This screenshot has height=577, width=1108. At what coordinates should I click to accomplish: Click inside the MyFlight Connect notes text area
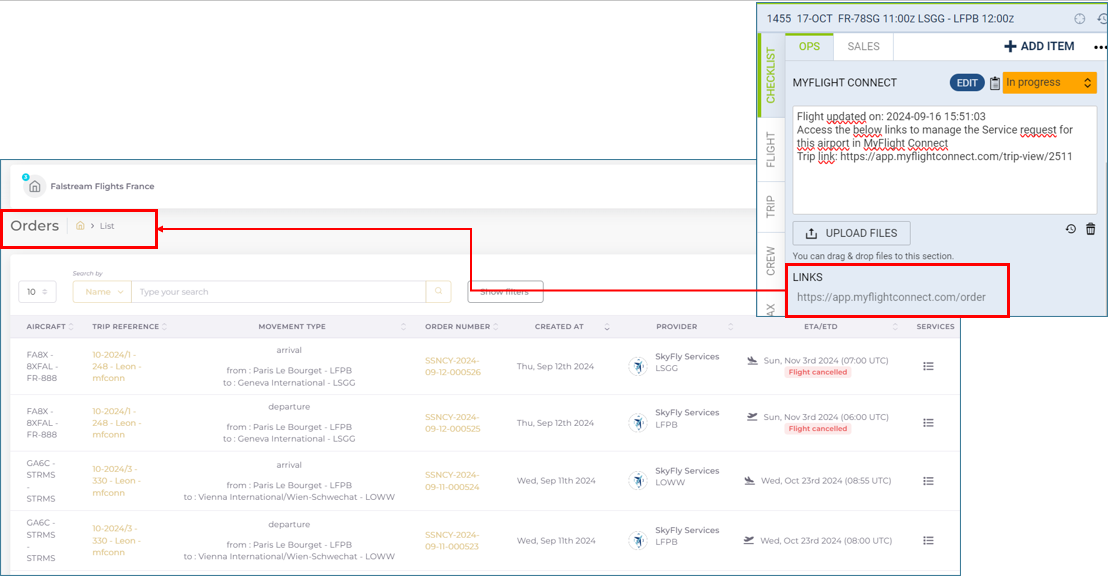pos(945,160)
